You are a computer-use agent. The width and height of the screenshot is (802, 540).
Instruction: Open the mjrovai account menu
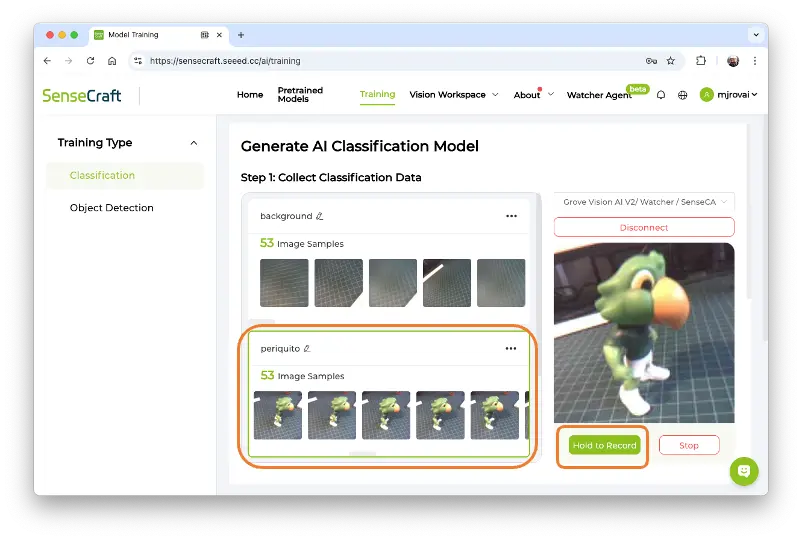[x=729, y=95]
